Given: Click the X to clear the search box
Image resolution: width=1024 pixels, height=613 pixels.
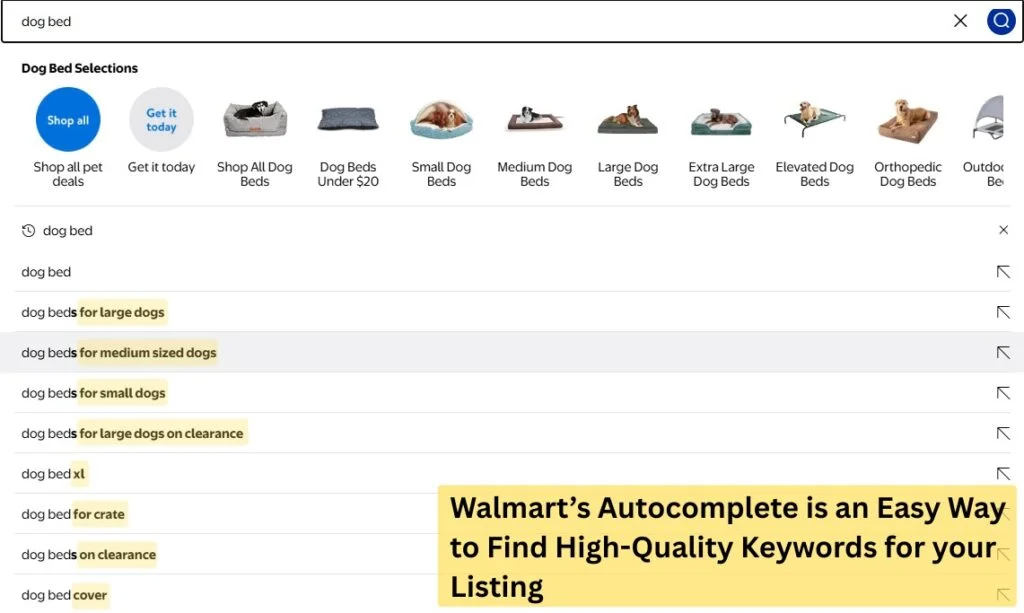Looking at the screenshot, I should [x=960, y=20].
